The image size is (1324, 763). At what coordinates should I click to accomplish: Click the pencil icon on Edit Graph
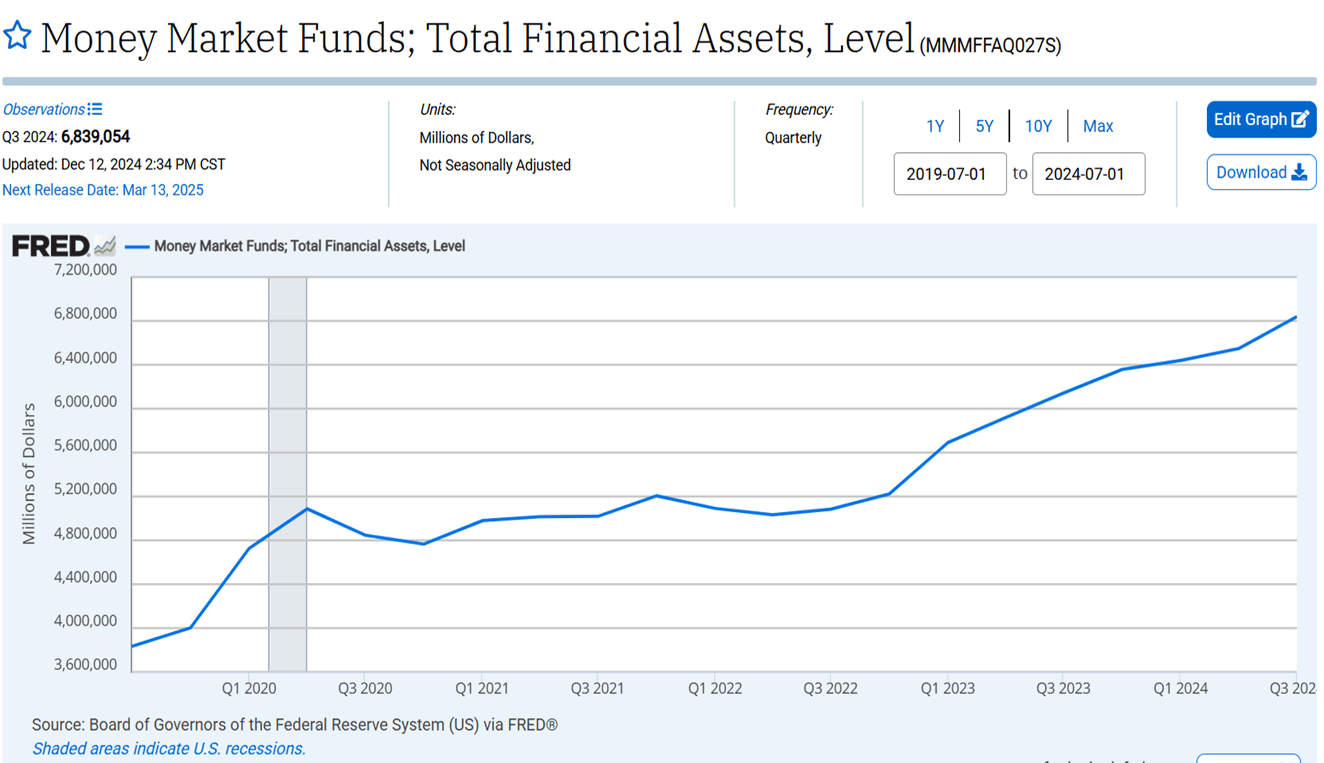pos(1300,120)
